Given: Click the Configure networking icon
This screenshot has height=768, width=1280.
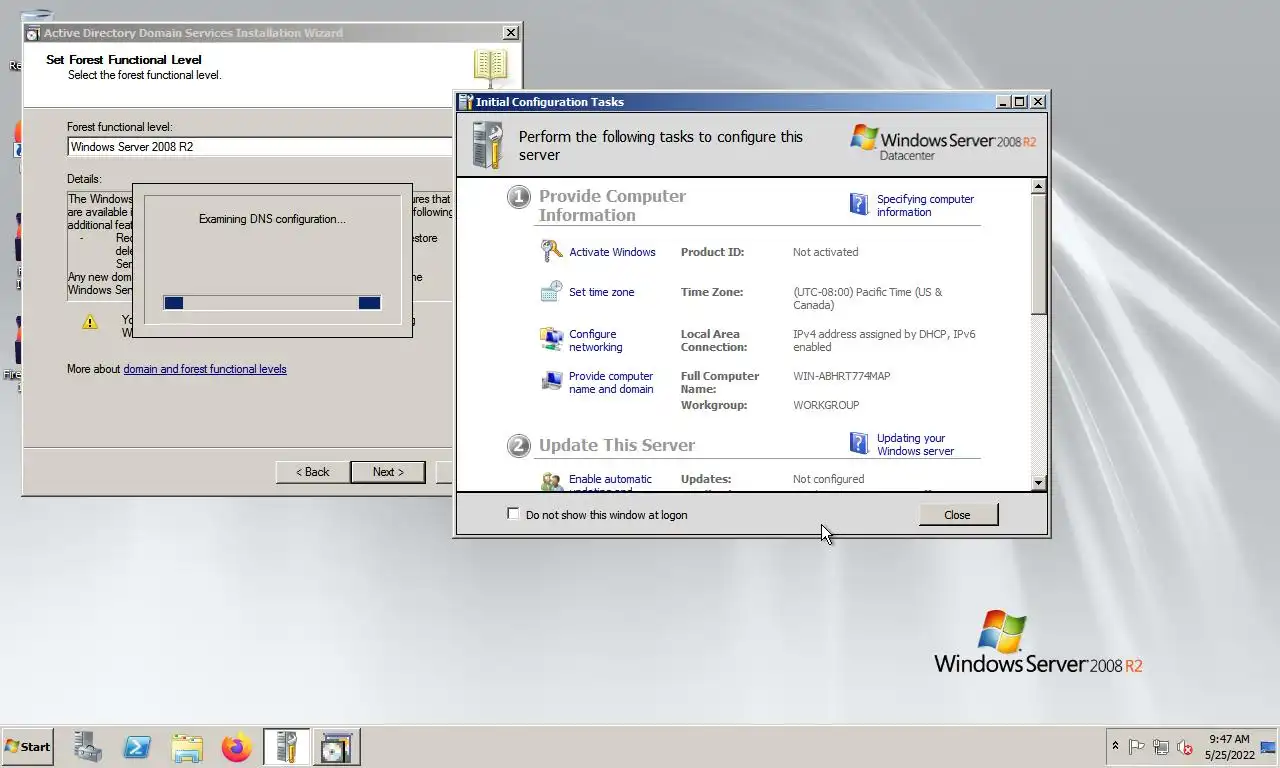Looking at the screenshot, I should tap(552, 339).
